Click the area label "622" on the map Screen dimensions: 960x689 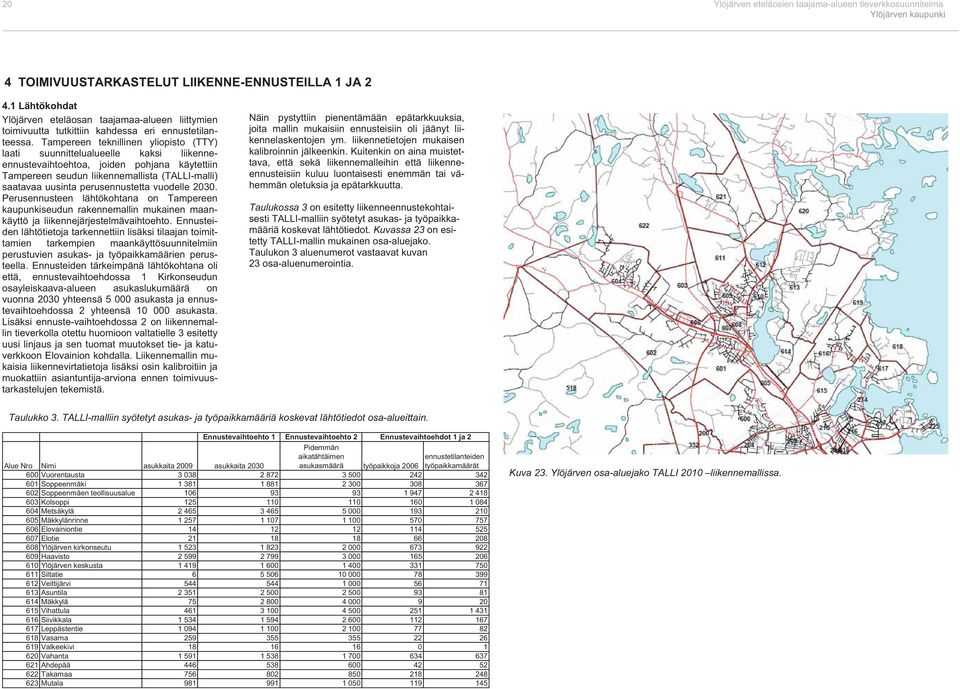coord(644,226)
